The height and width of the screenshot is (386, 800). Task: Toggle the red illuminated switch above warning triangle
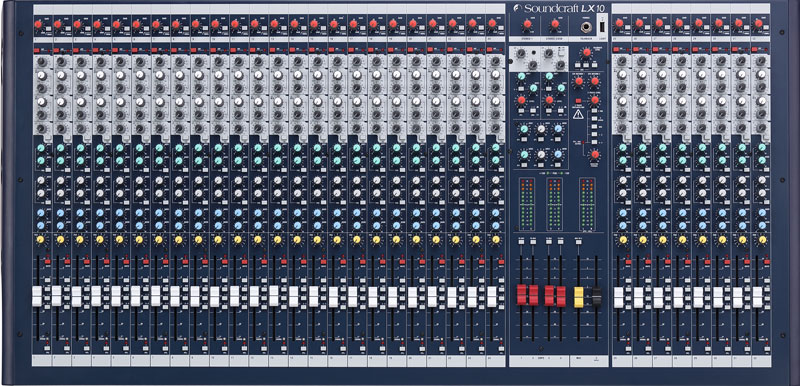pyautogui.click(x=579, y=101)
